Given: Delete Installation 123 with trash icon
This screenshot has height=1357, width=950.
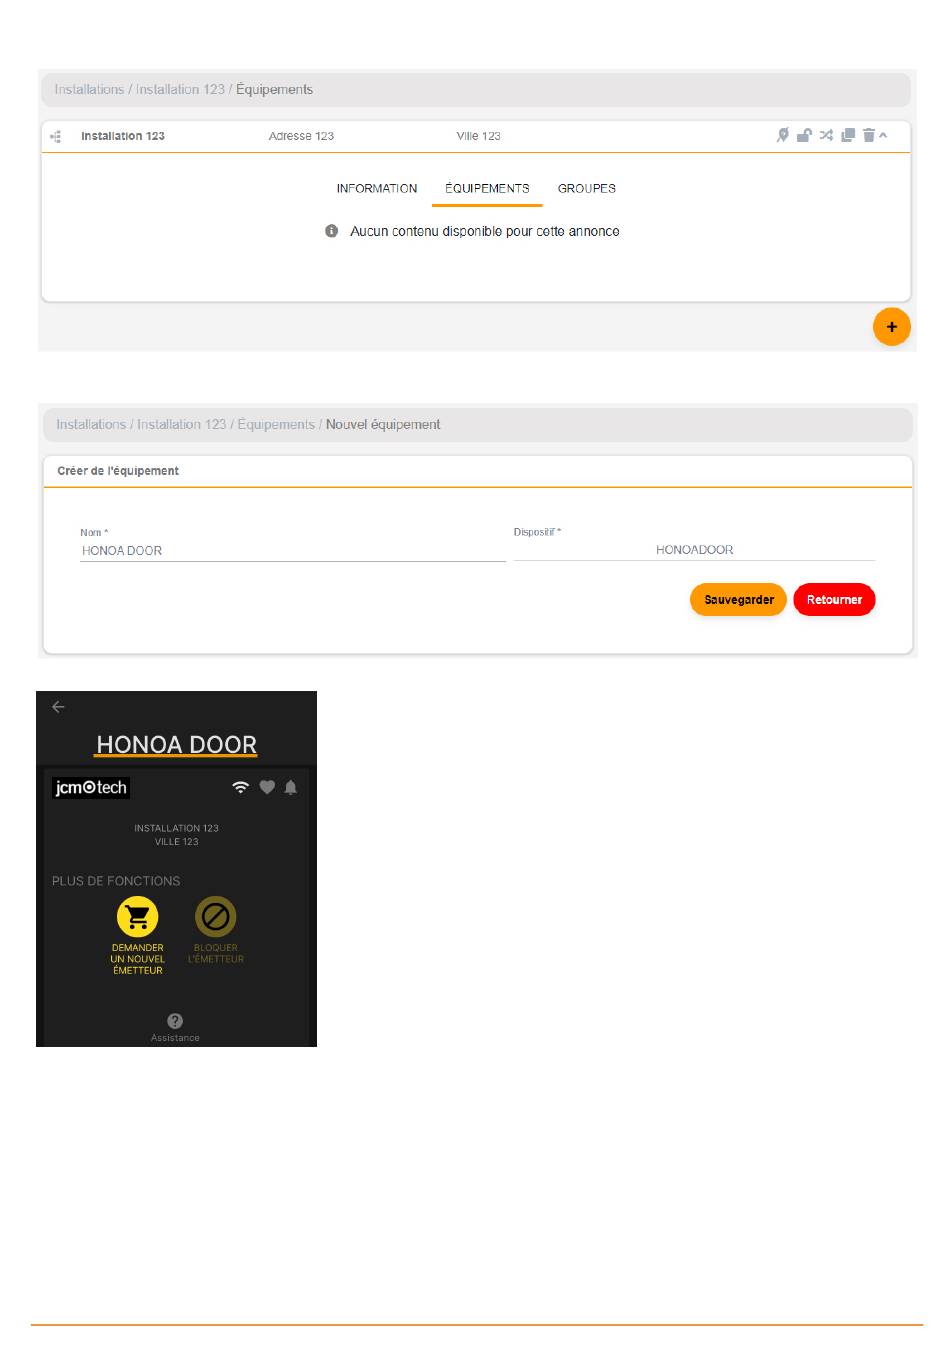Looking at the screenshot, I should pyautogui.click(x=868, y=135).
